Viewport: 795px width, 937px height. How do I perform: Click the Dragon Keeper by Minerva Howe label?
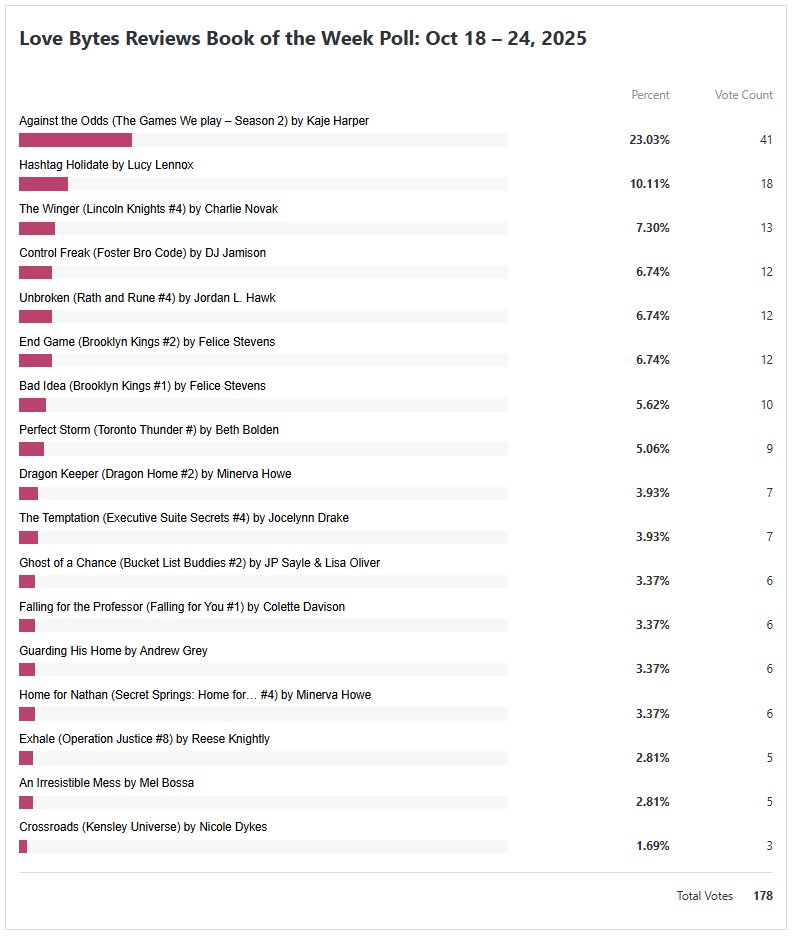click(155, 474)
